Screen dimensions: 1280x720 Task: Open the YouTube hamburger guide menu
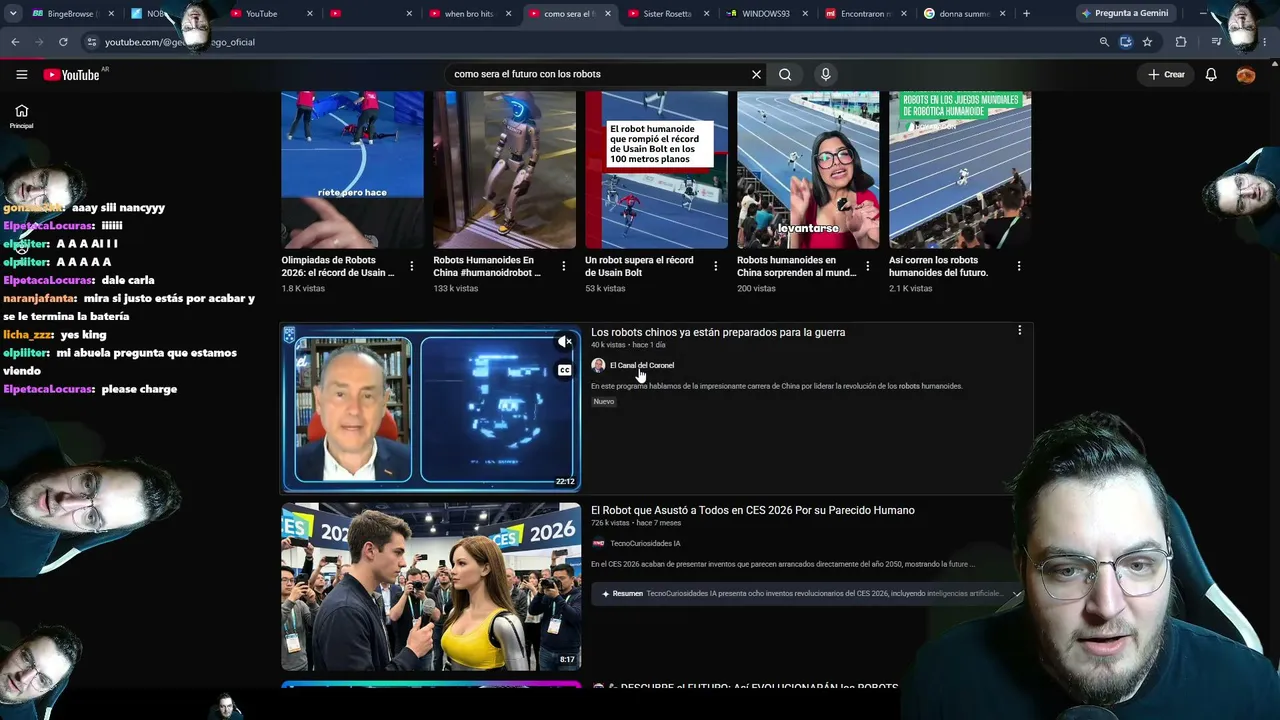tap(21, 74)
